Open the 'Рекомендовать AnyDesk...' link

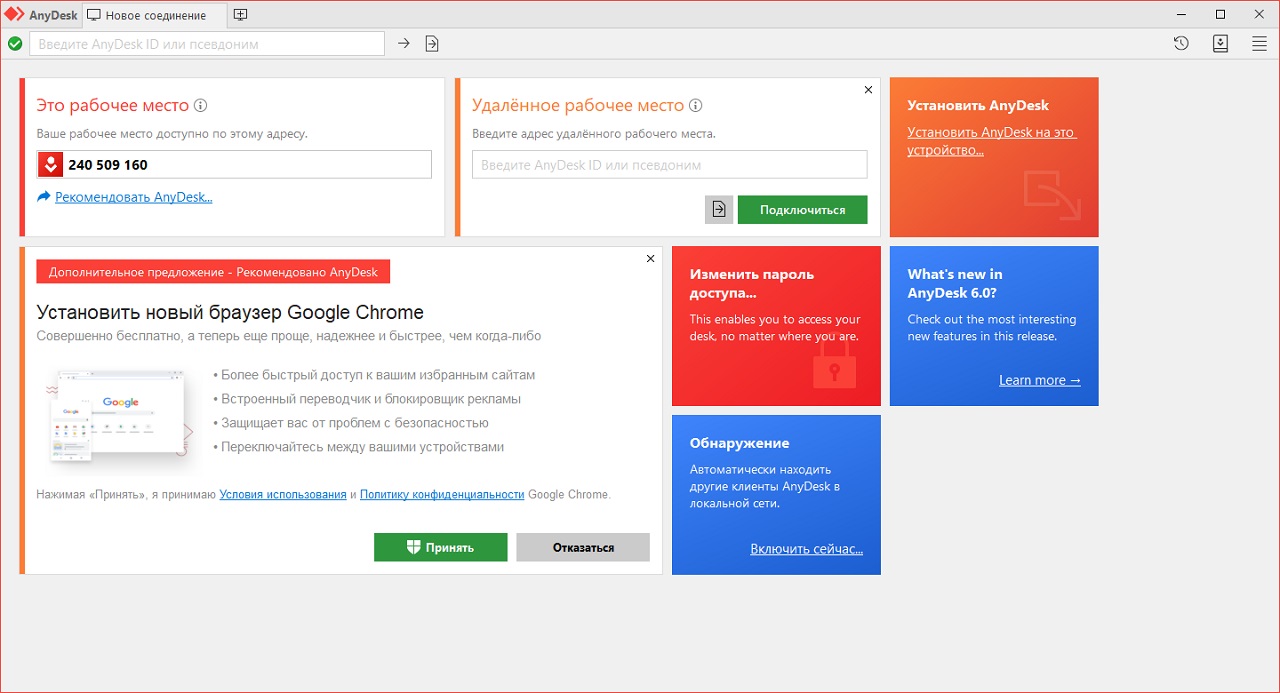click(133, 197)
